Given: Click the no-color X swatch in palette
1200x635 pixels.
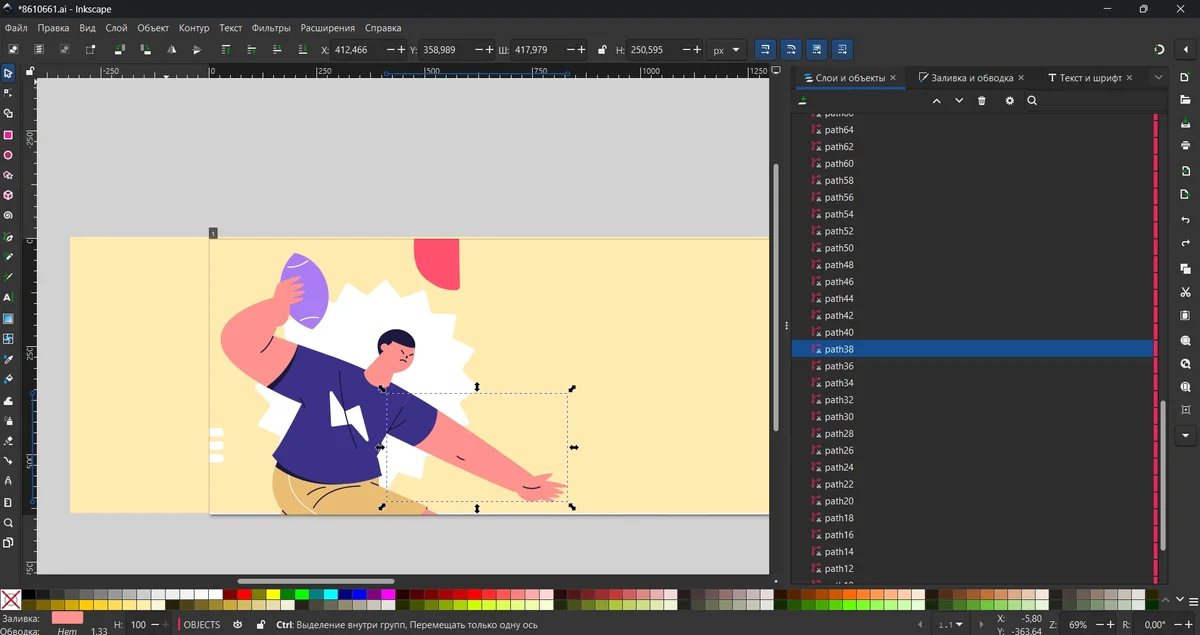Looking at the screenshot, I should (x=10, y=600).
